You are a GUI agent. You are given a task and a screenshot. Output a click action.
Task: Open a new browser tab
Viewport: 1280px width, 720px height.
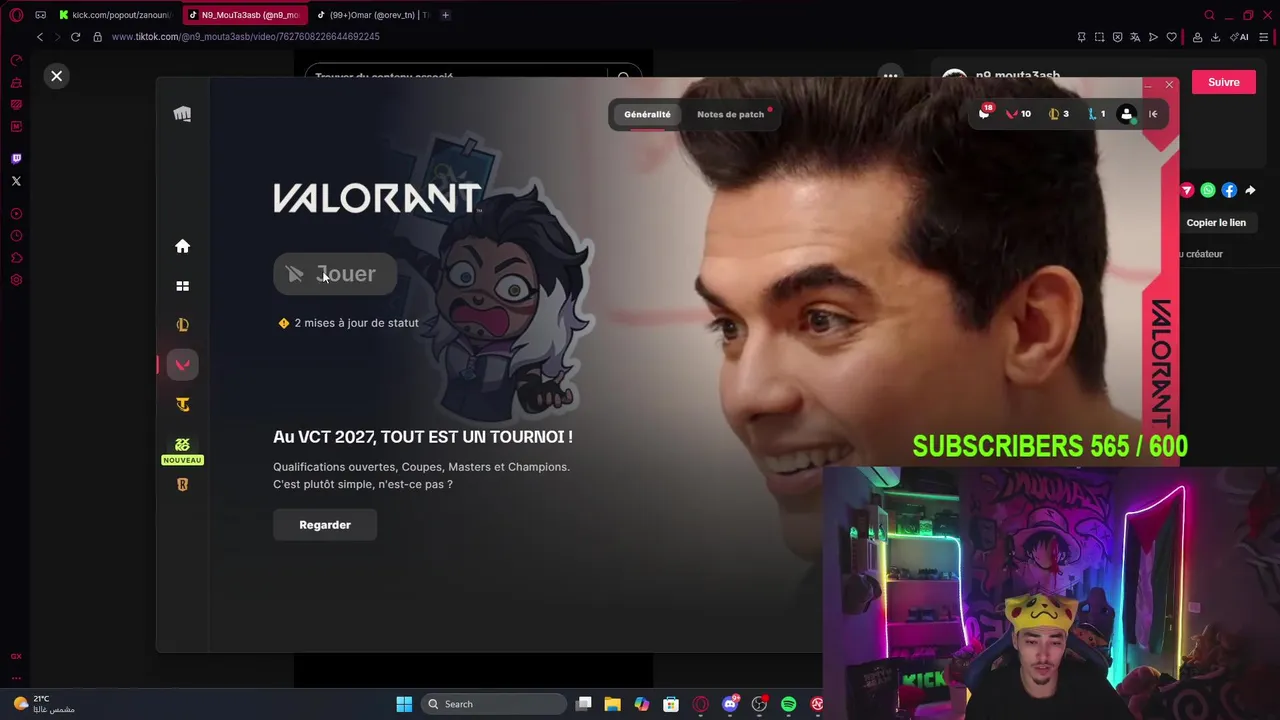445,15
